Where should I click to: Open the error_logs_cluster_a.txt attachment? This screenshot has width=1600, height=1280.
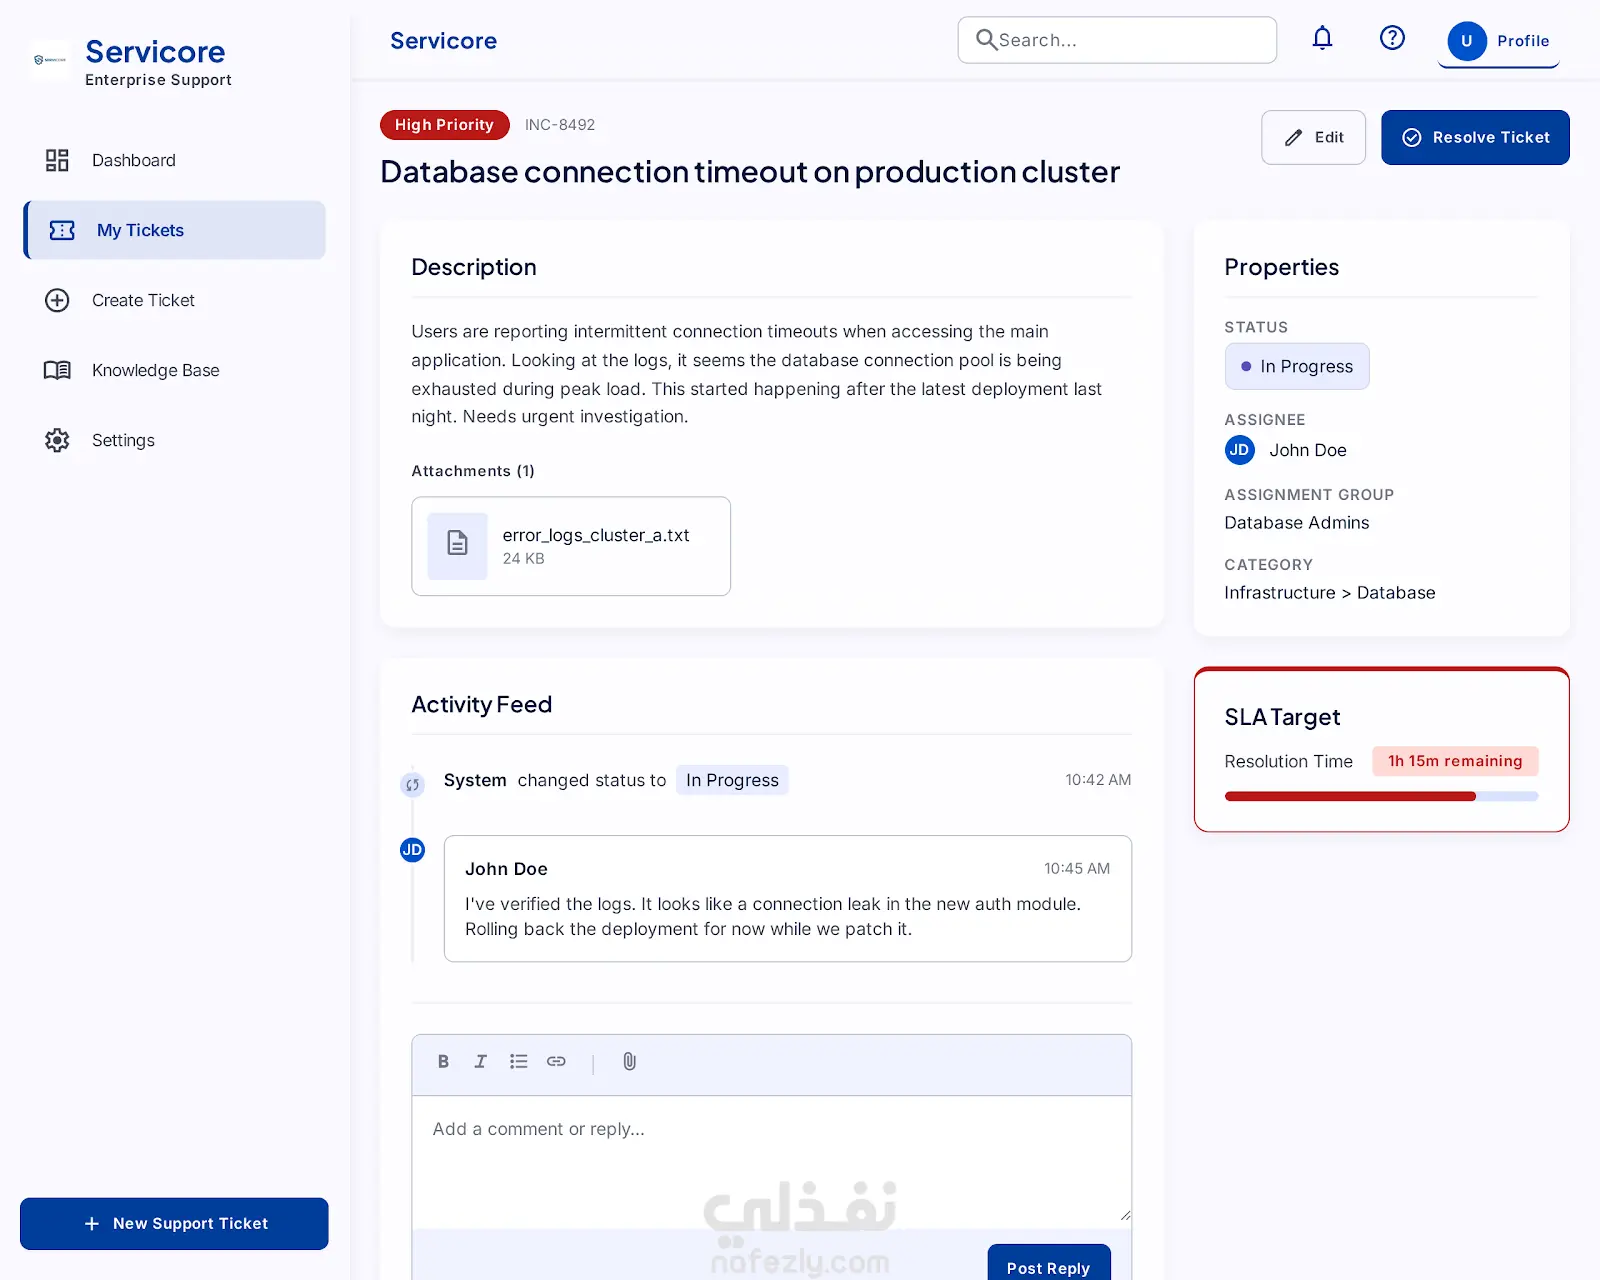571,546
